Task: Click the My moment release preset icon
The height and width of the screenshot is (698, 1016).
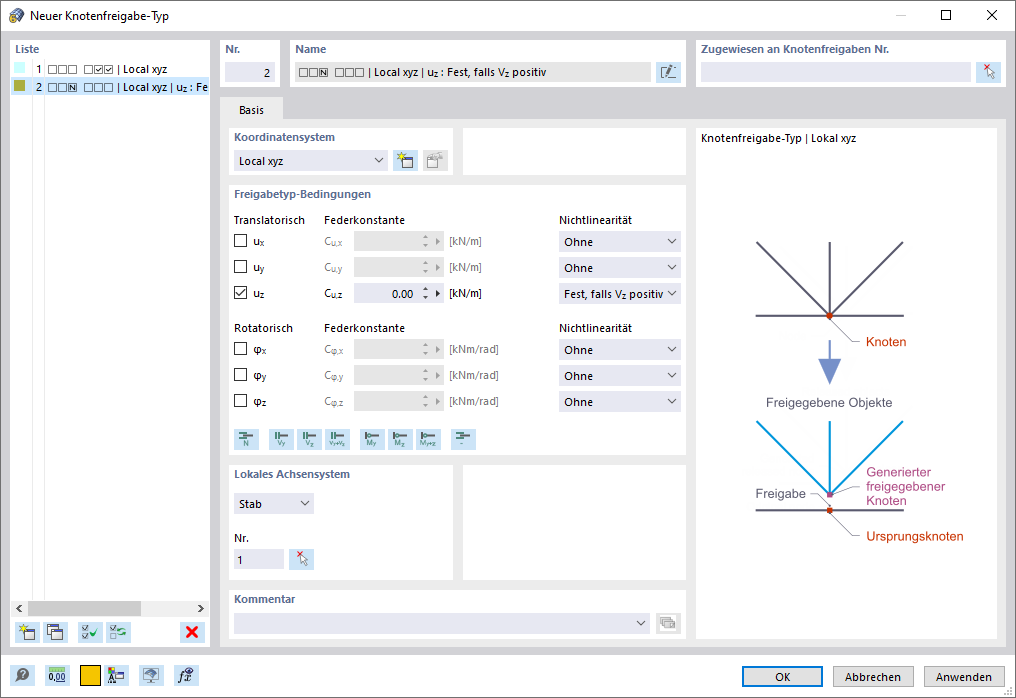Action: pyautogui.click(x=372, y=439)
